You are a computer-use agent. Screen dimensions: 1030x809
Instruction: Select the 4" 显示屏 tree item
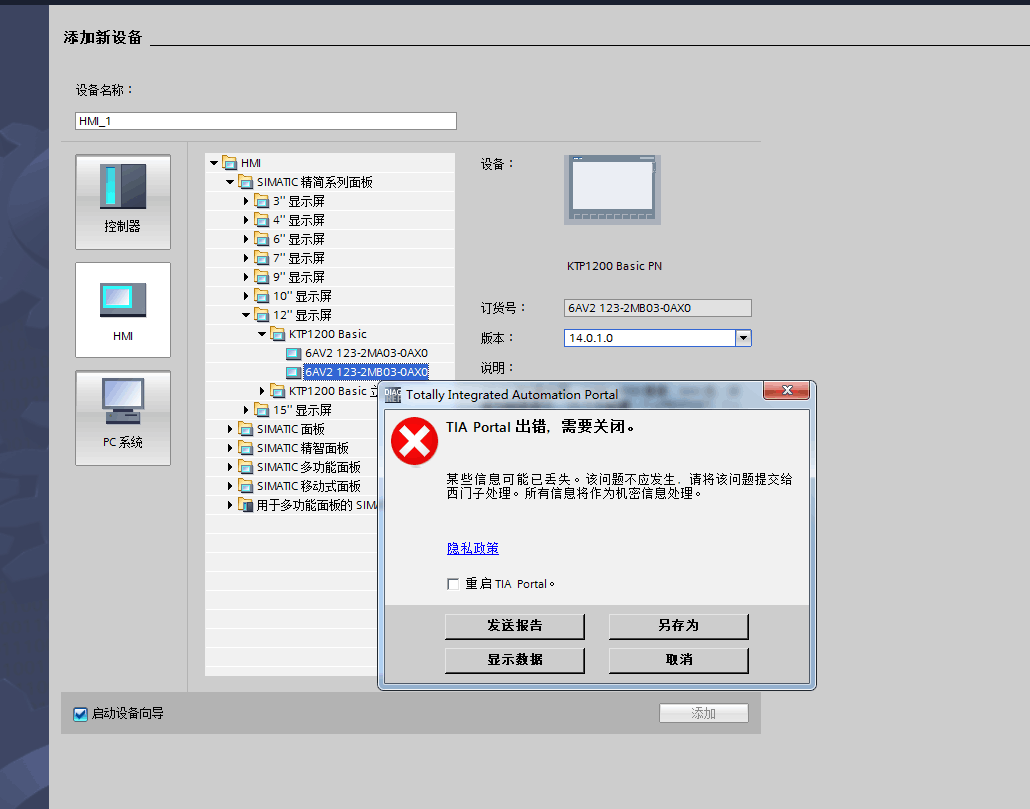pyautogui.click(x=299, y=220)
